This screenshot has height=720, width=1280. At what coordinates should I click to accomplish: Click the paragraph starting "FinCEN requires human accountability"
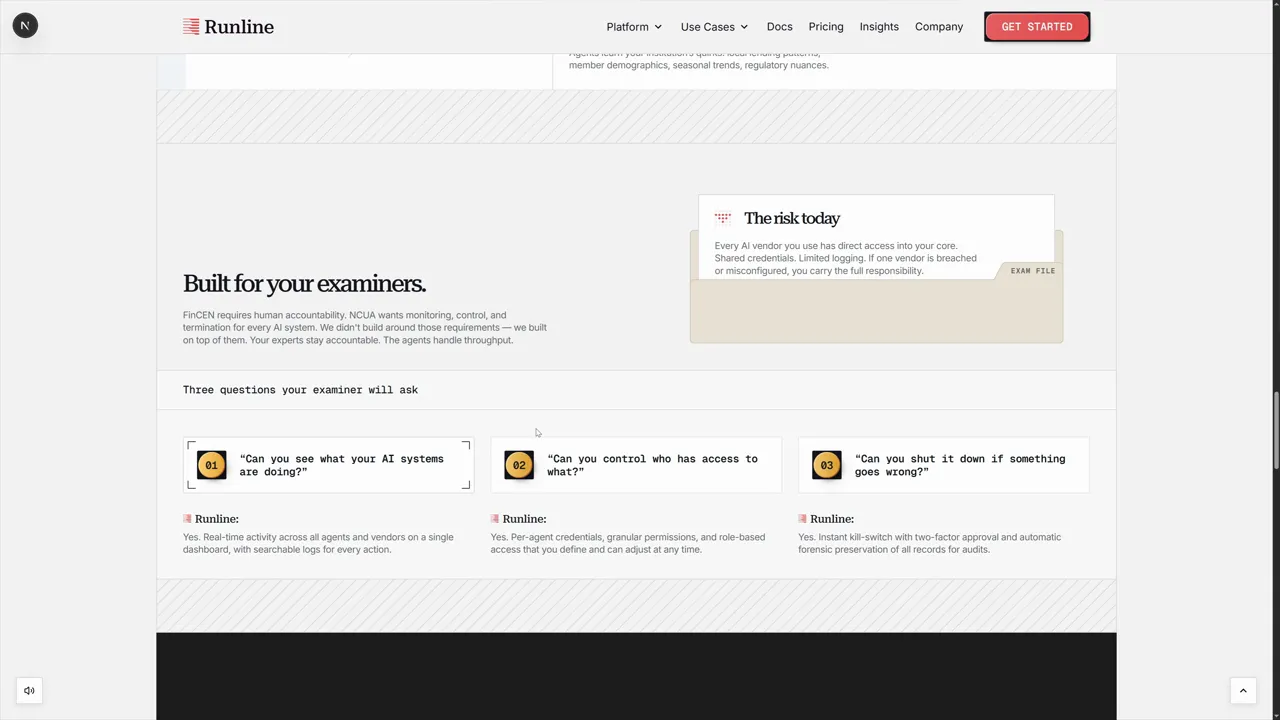(x=365, y=327)
